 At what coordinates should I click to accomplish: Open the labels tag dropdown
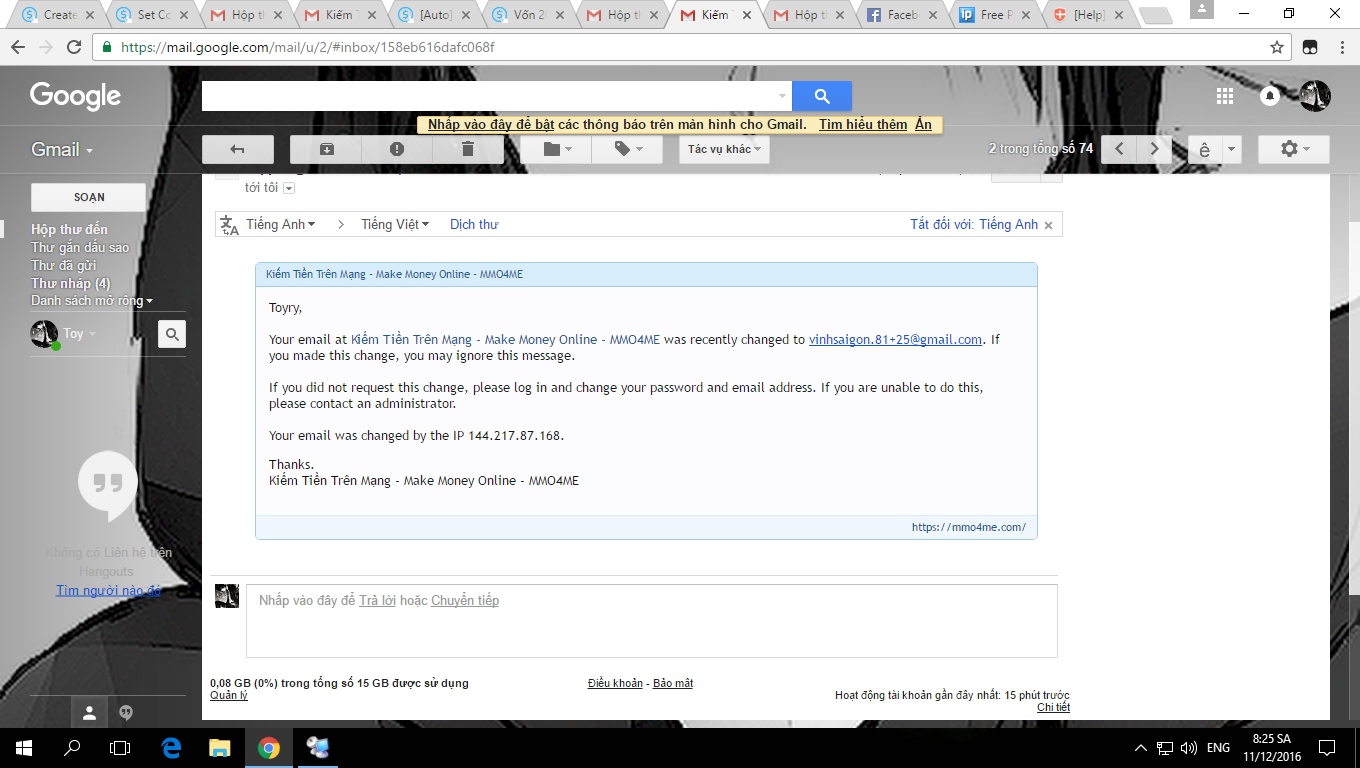click(627, 149)
